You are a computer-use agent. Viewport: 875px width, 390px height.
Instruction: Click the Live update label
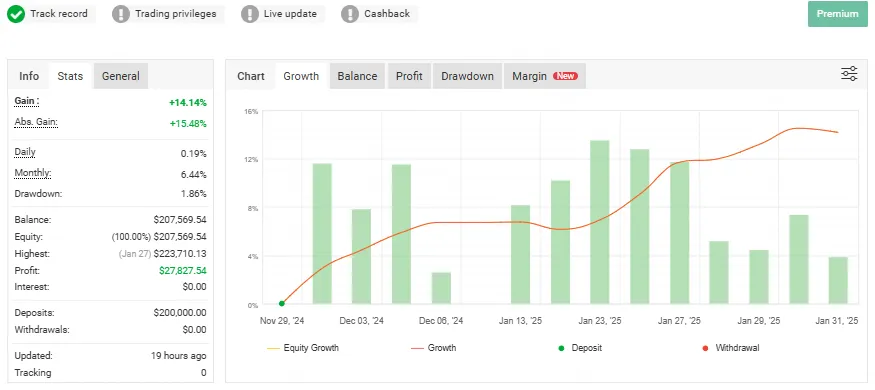point(290,14)
